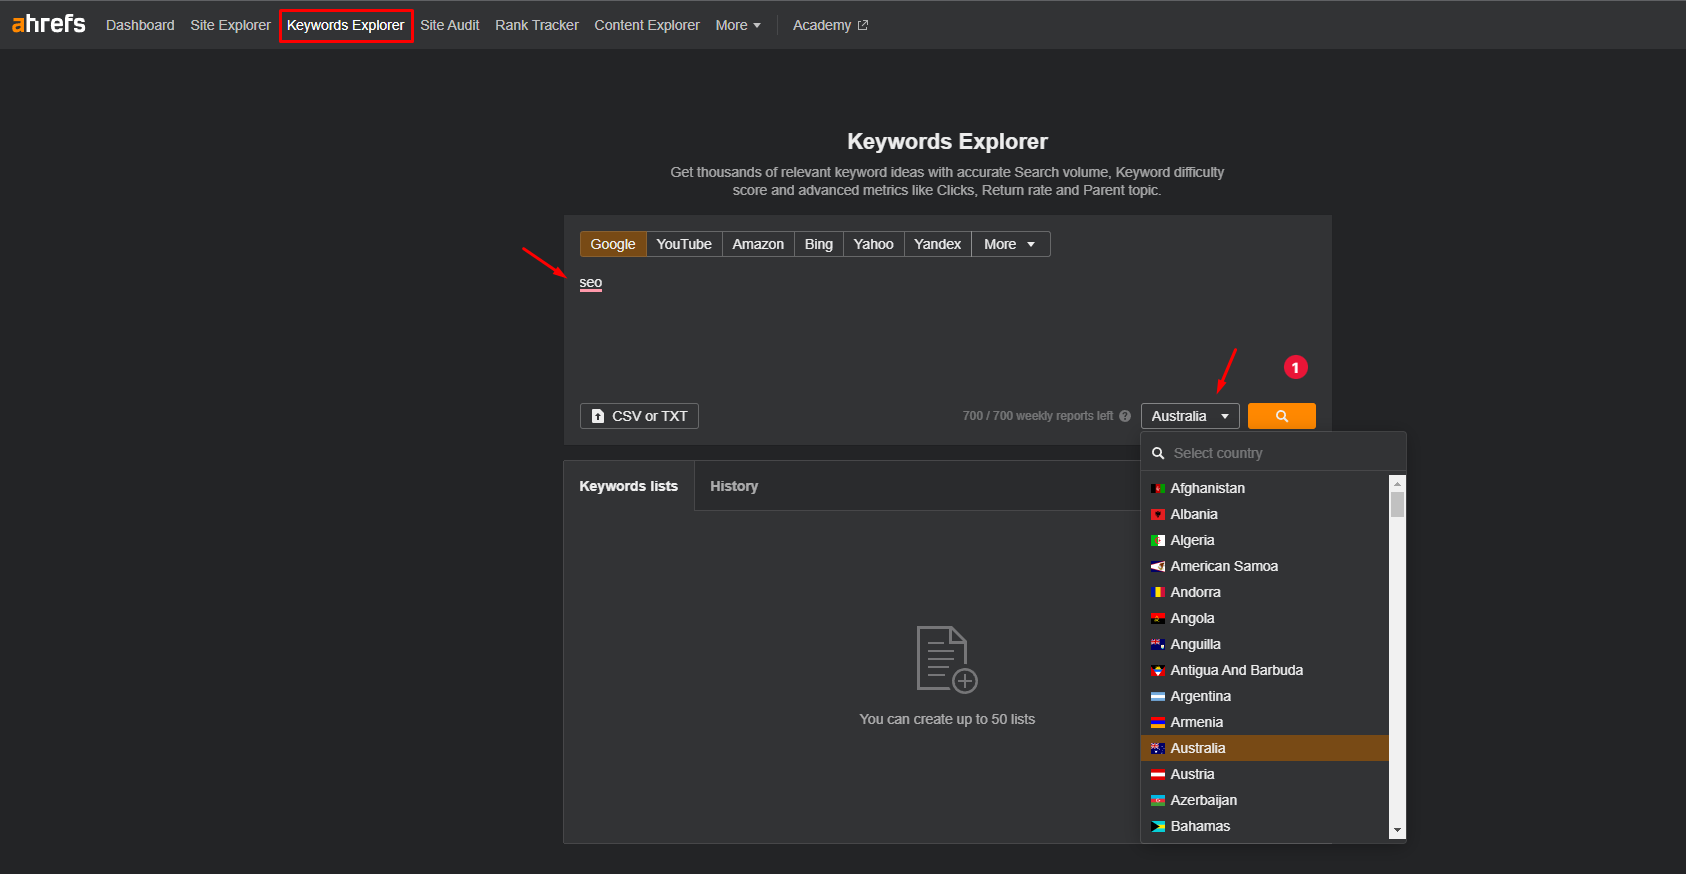
Task: Expand More search engines dropdown
Action: pos(1011,244)
